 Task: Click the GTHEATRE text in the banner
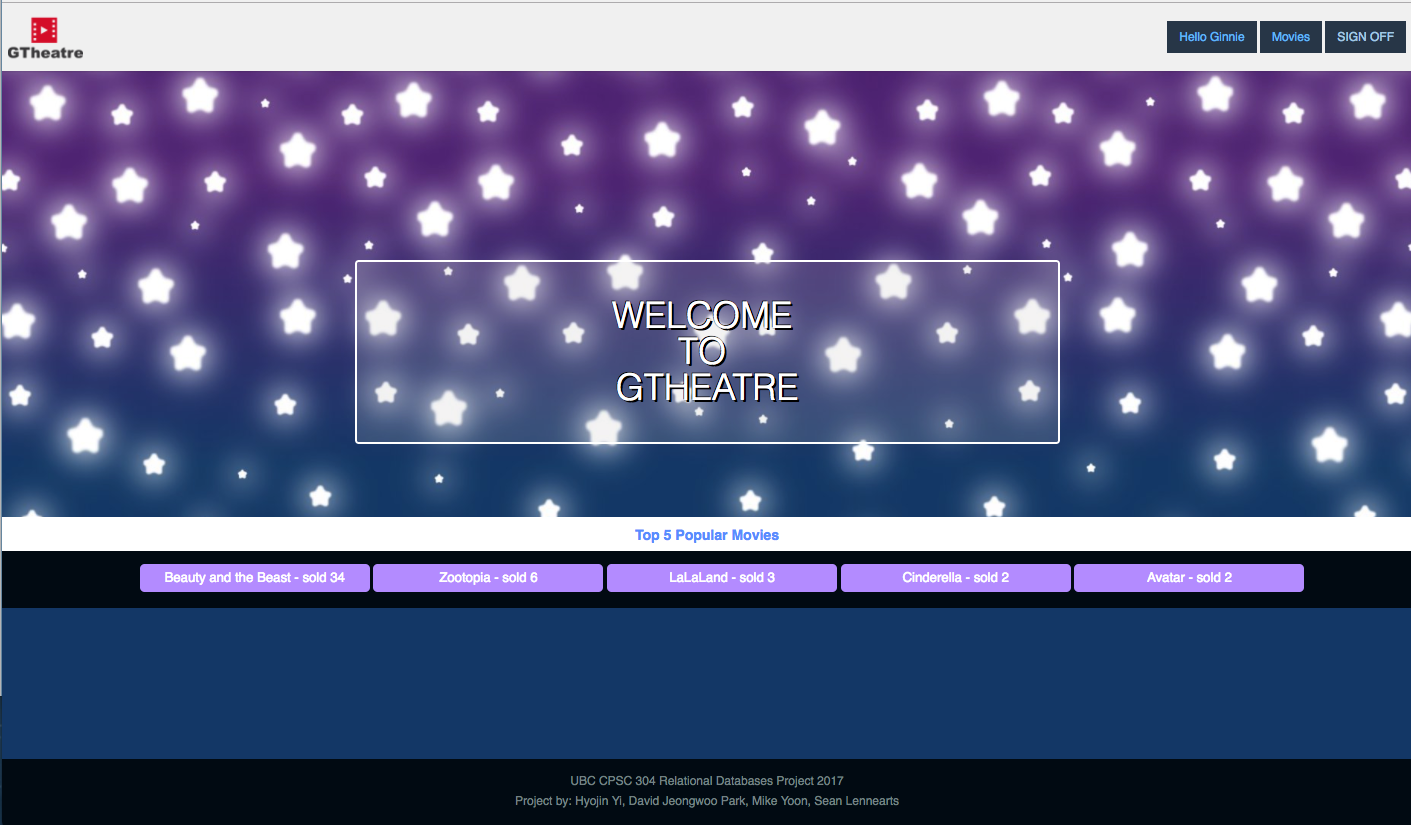(x=706, y=388)
